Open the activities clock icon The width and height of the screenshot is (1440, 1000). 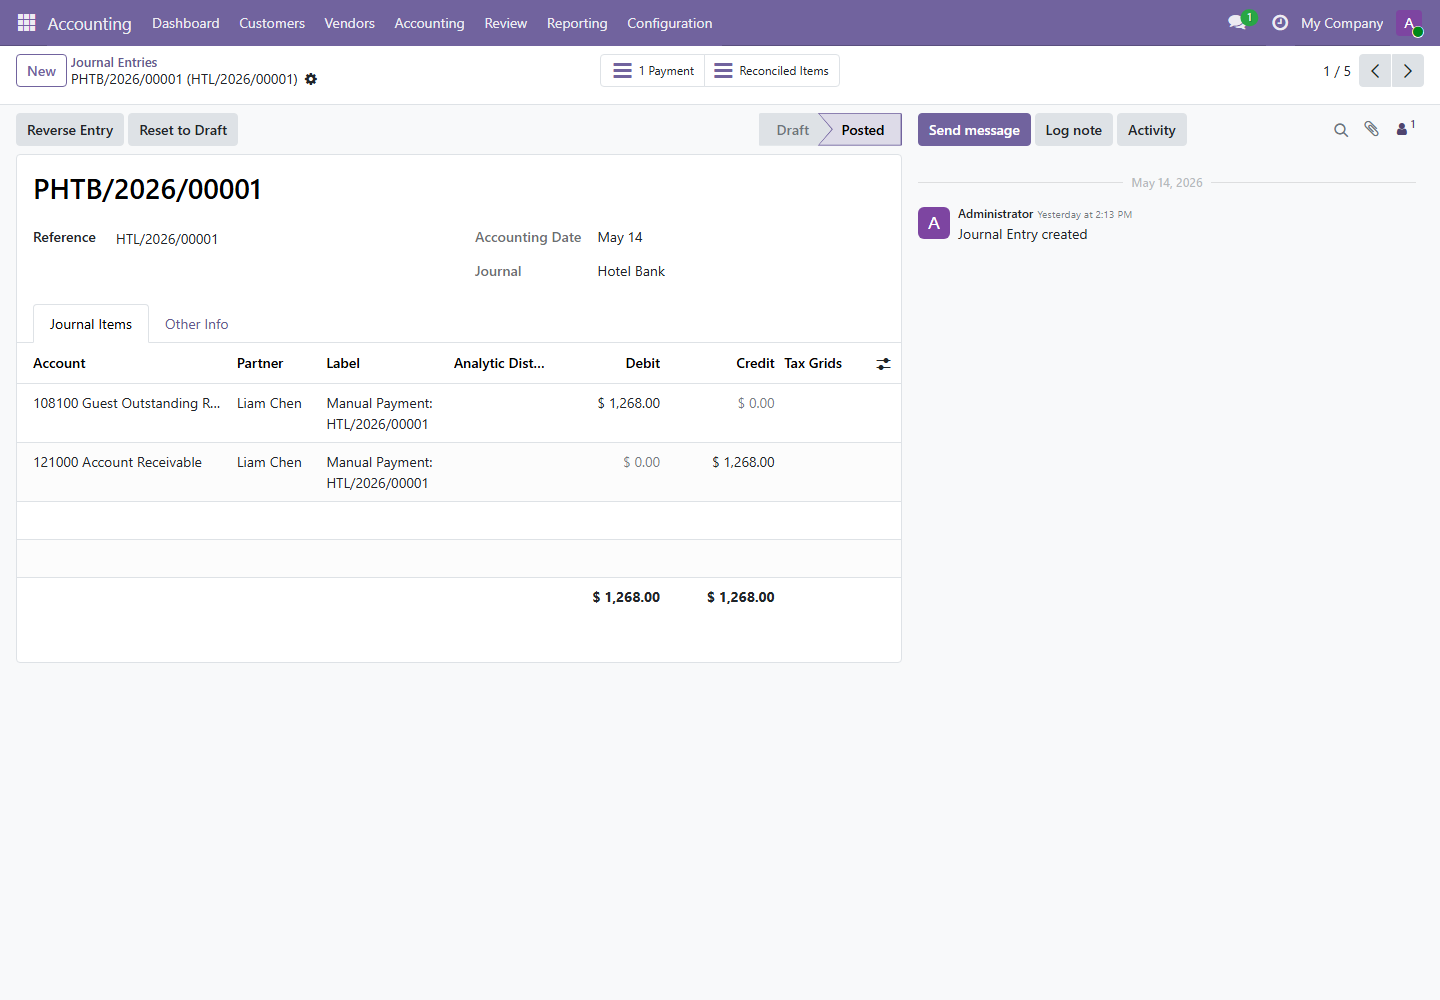coord(1280,22)
